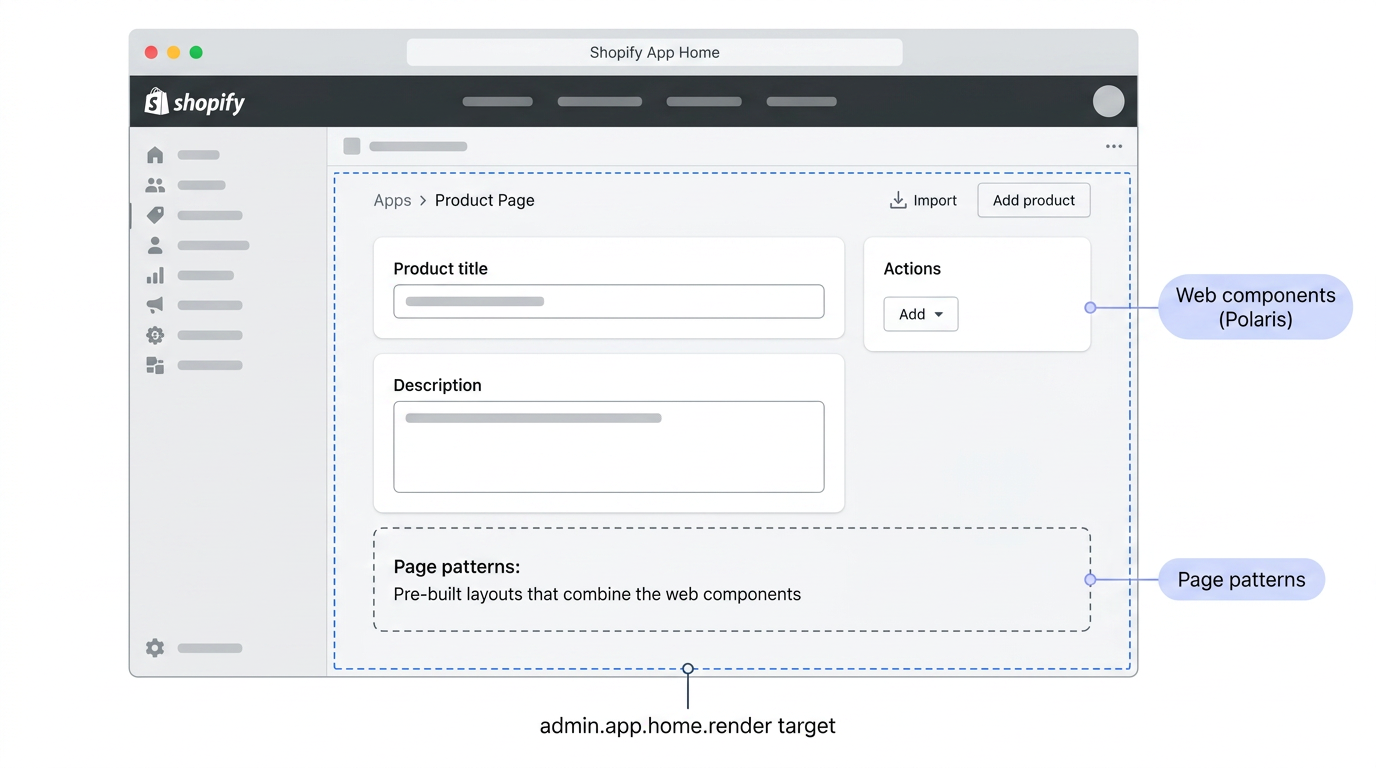Click the Add product button
The width and height of the screenshot is (1376, 768).
[x=1034, y=200]
